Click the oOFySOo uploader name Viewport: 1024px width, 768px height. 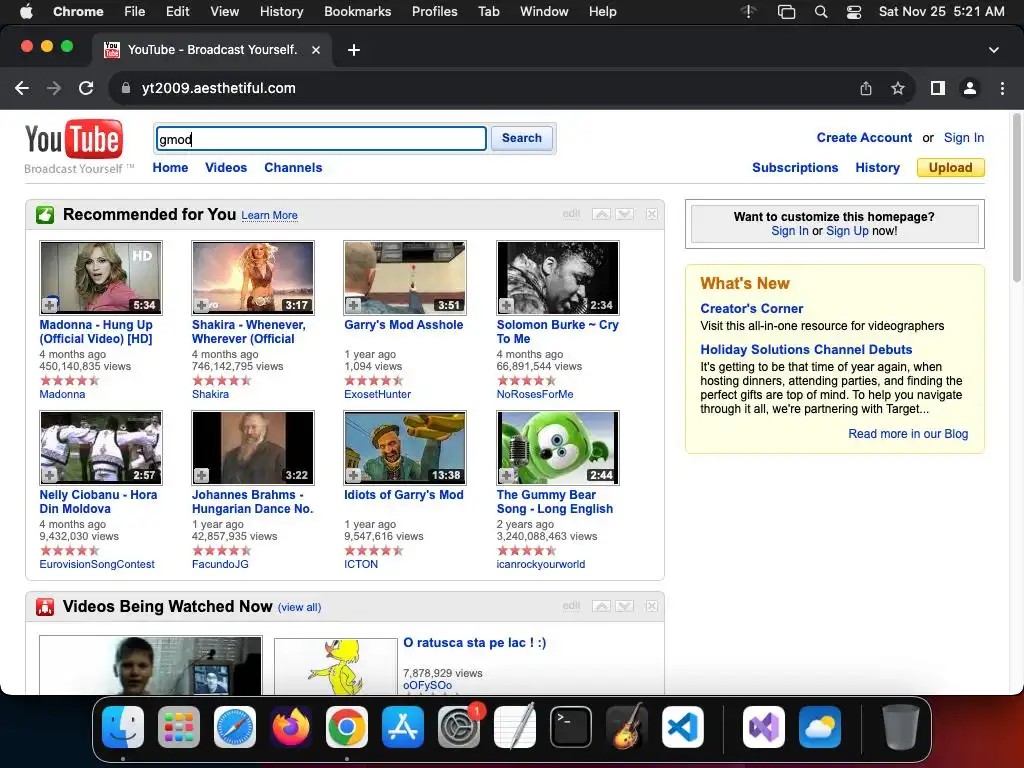click(x=427, y=685)
